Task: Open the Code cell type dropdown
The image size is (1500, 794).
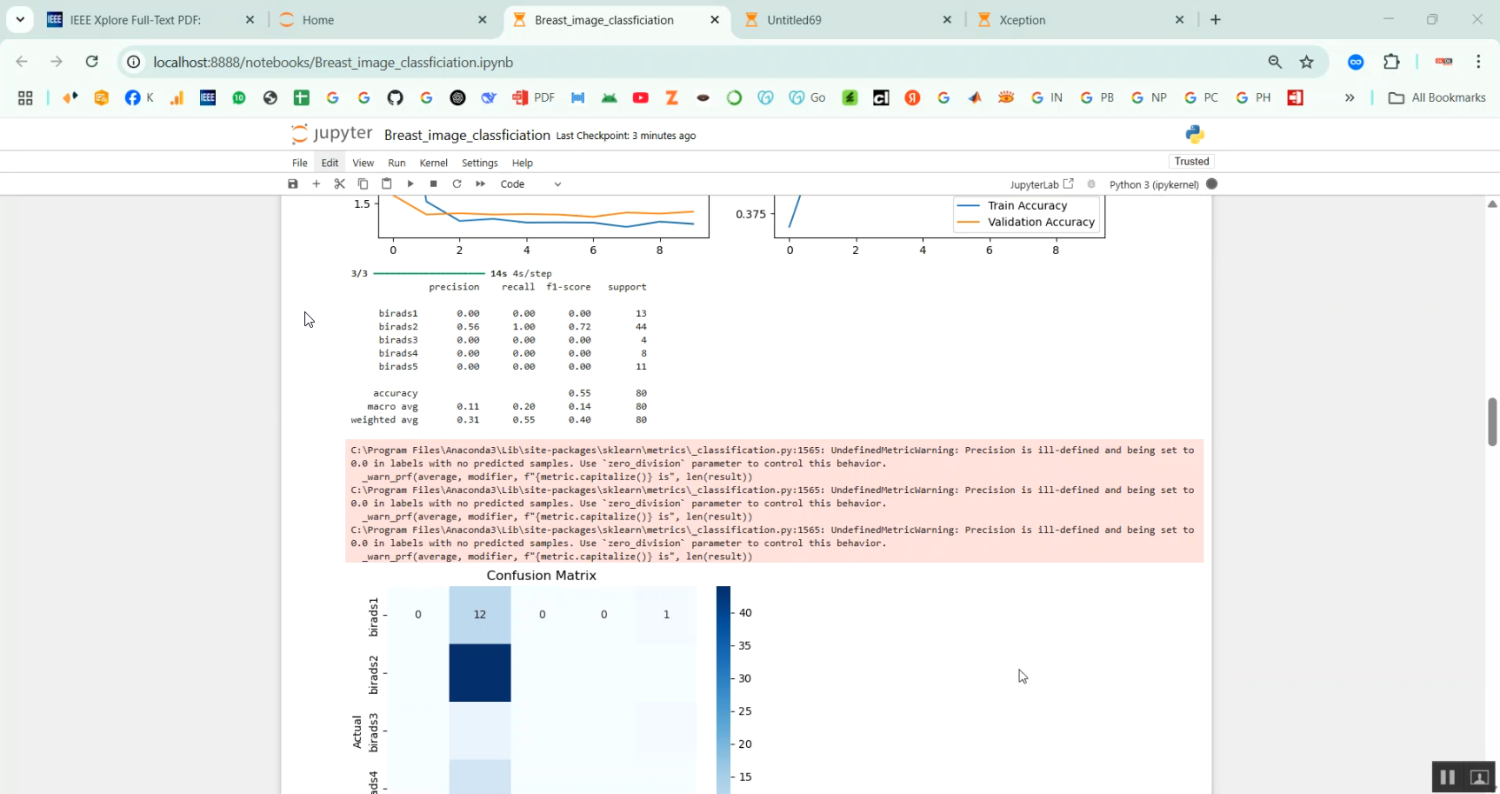Action: click(x=530, y=184)
